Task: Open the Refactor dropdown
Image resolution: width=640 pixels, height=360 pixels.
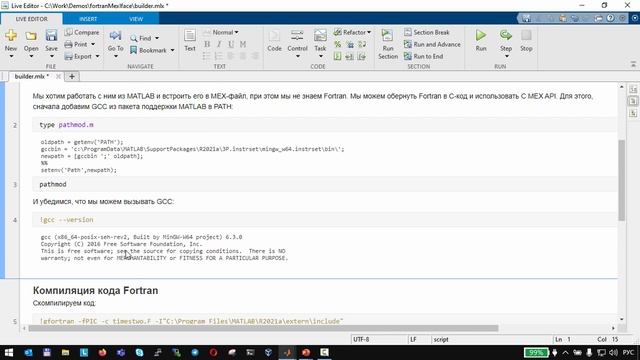Action: [x=352, y=32]
